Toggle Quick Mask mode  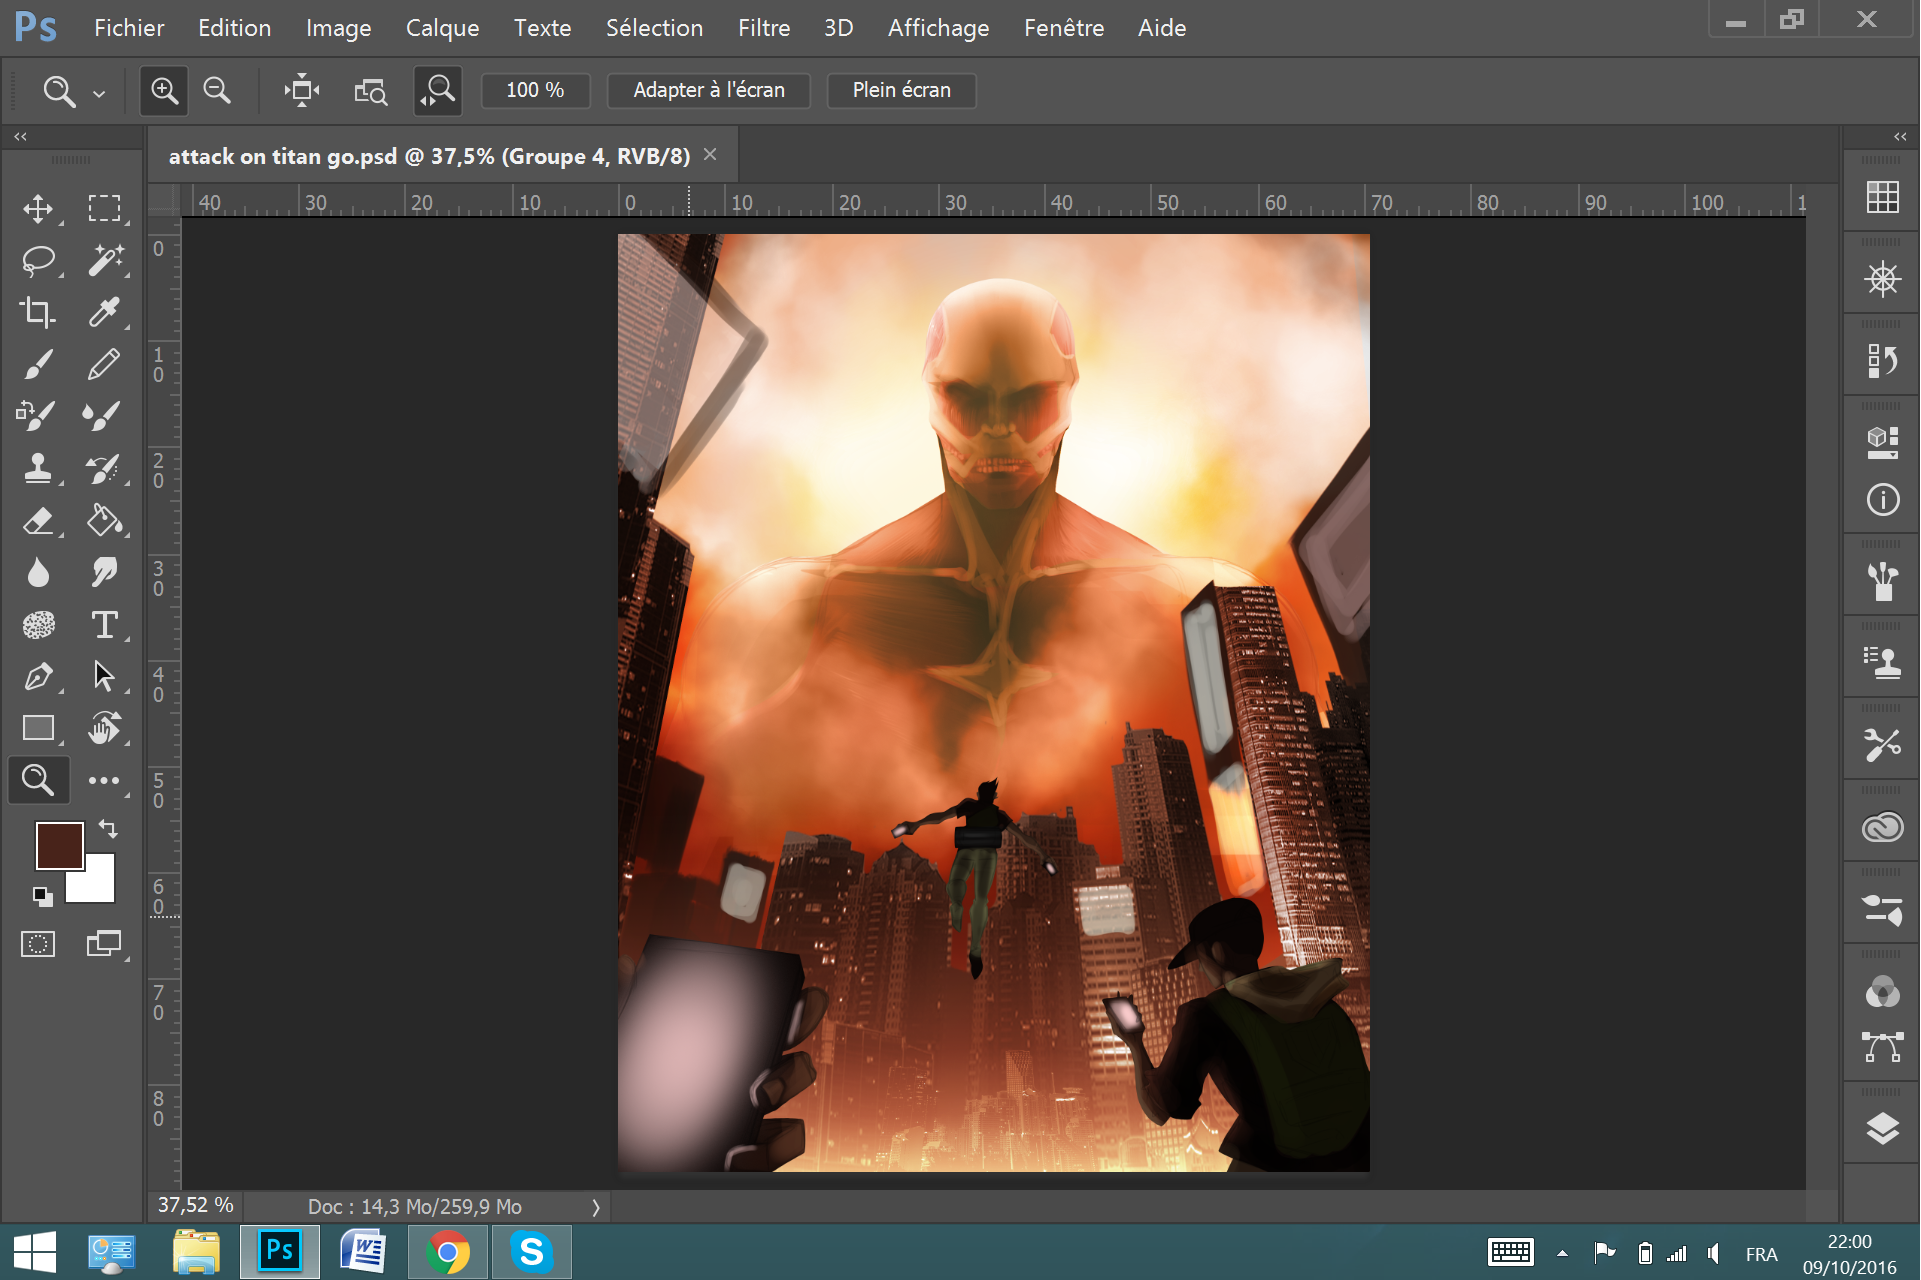(x=38, y=944)
